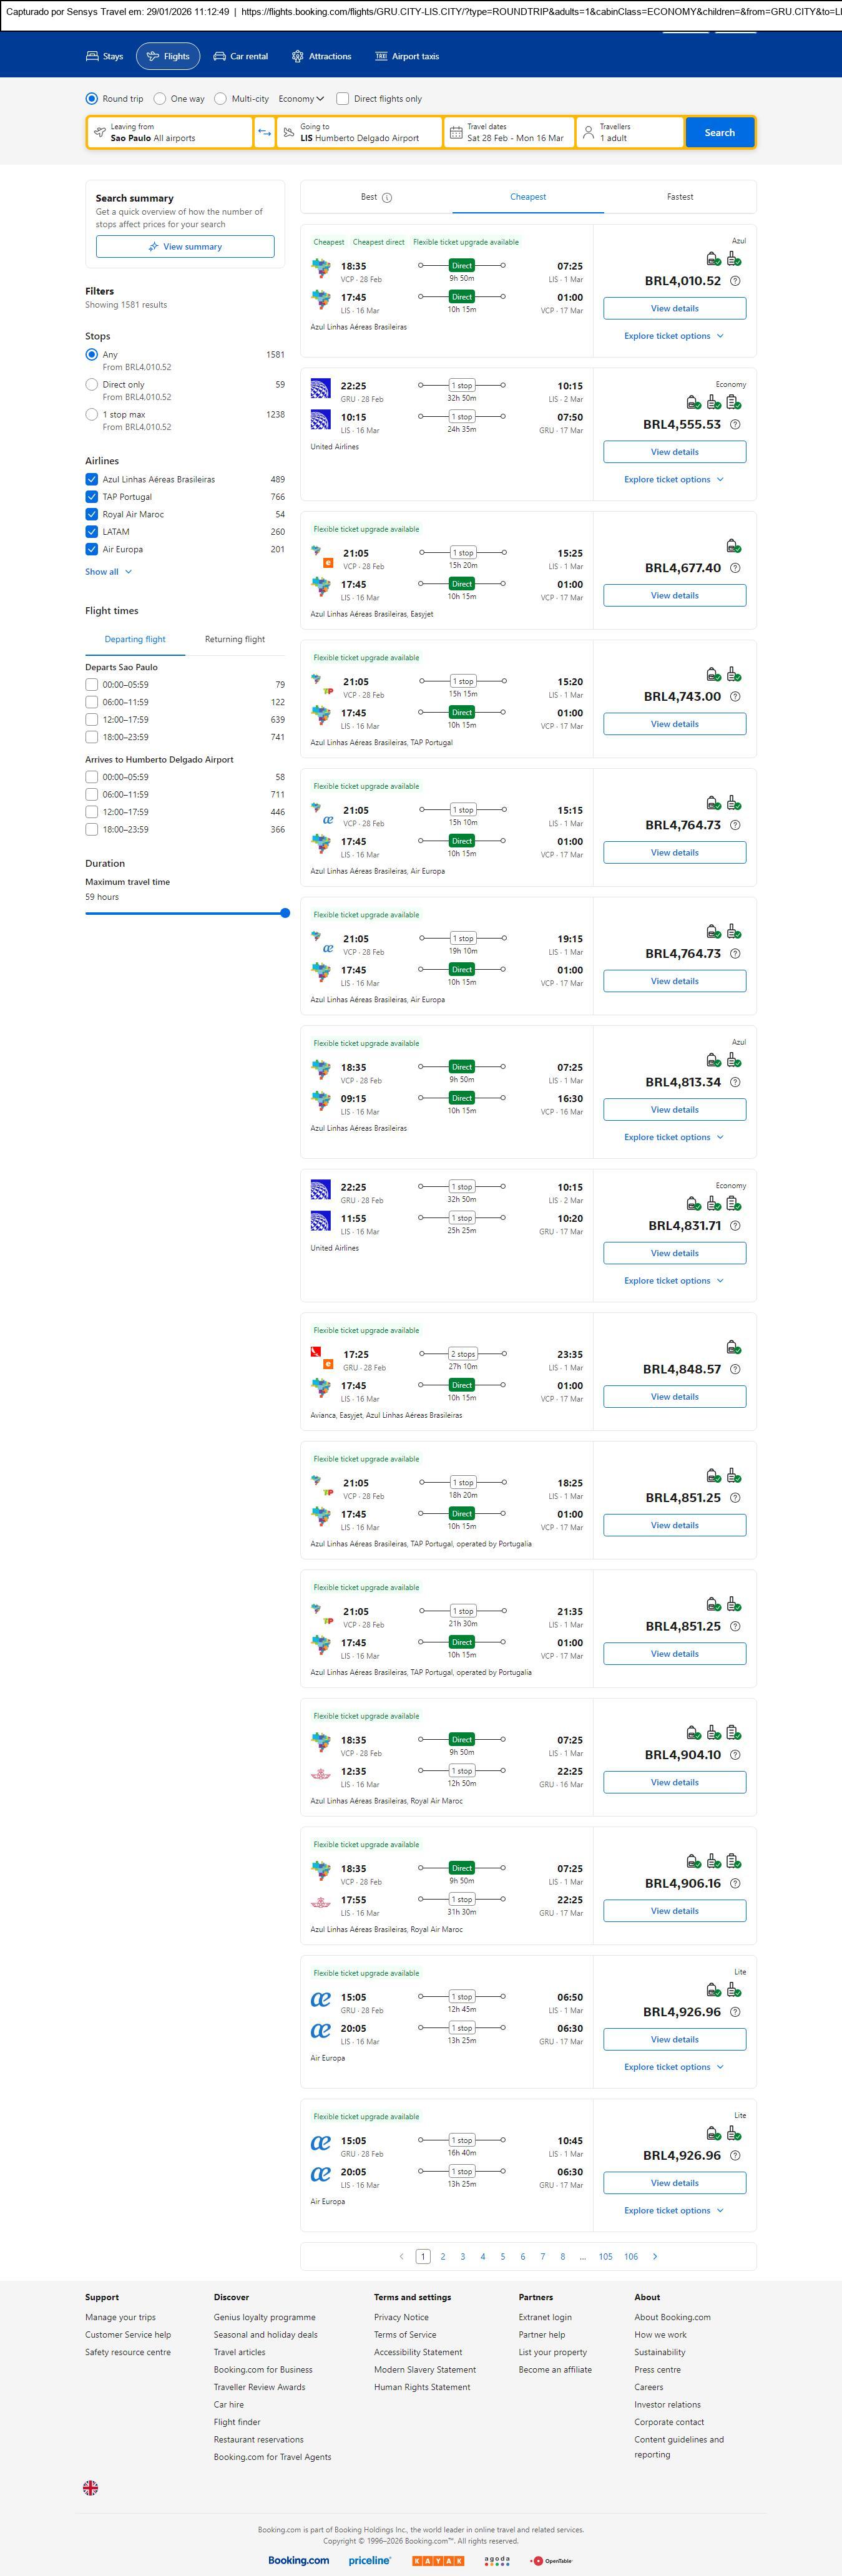
Task: Enable the Direct flights only checkbox
Action: click(343, 99)
